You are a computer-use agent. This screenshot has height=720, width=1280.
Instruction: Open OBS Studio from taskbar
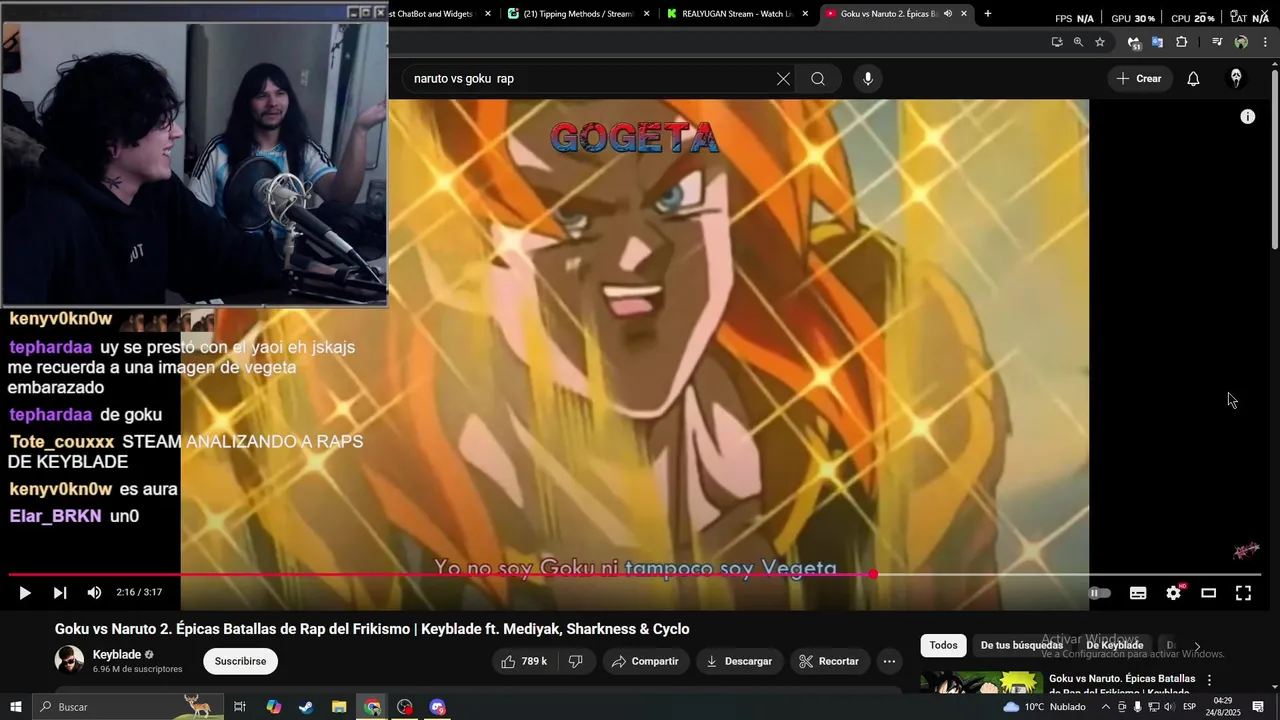coord(404,707)
